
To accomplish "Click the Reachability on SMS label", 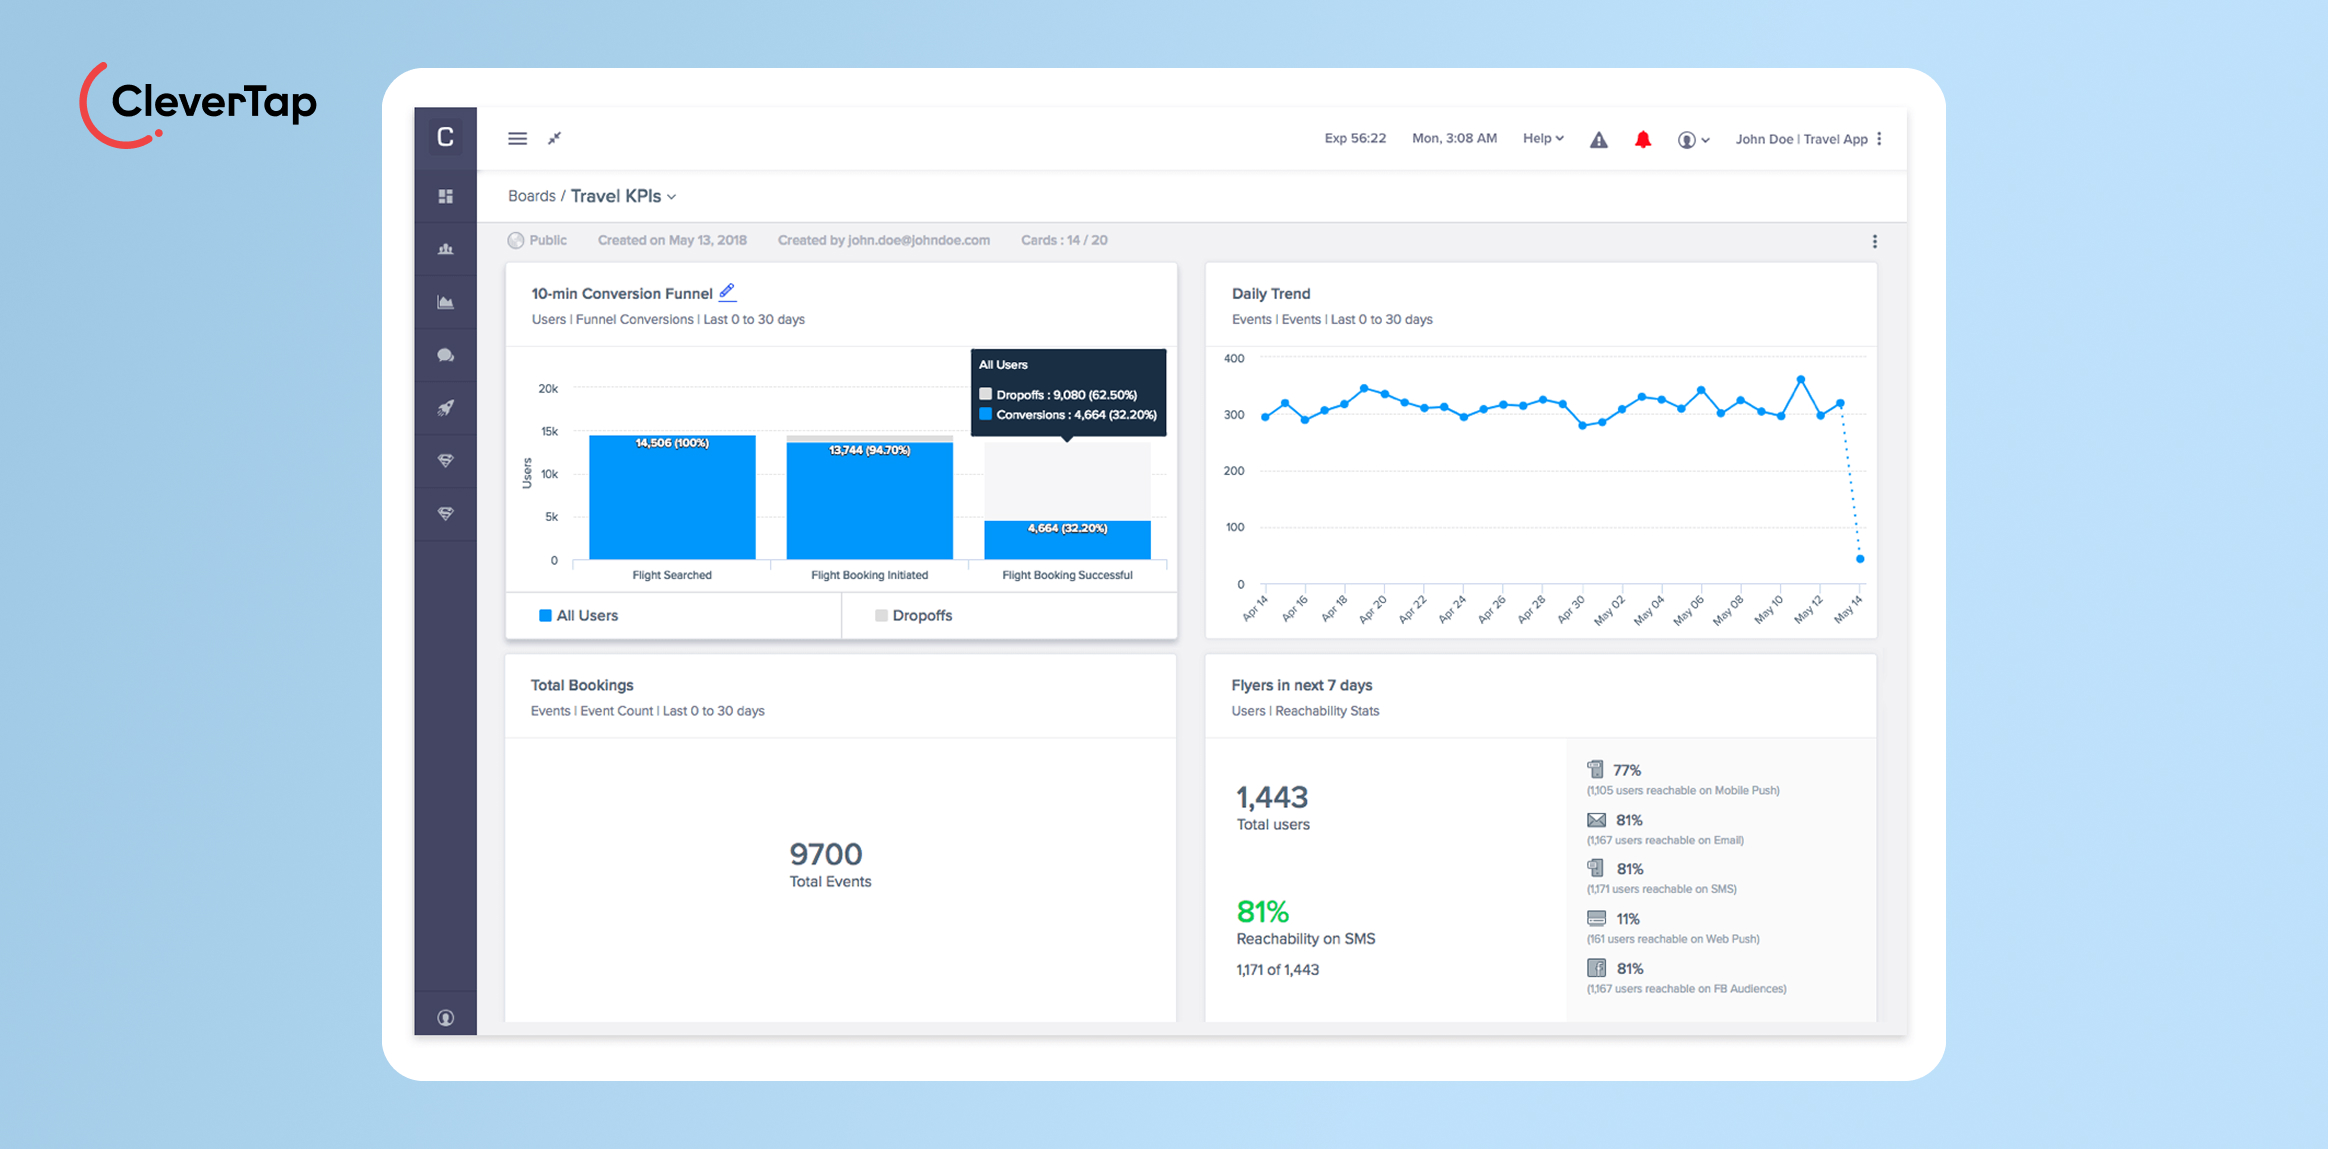I will pos(1305,939).
